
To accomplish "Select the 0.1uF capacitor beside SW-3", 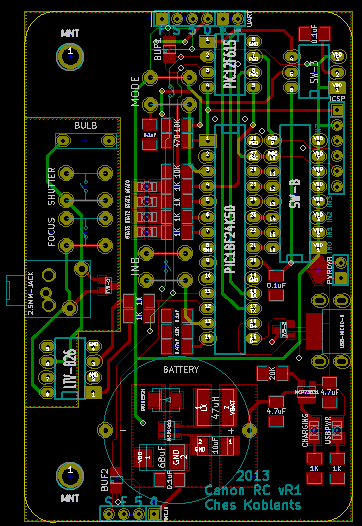I will click(x=315, y=35).
